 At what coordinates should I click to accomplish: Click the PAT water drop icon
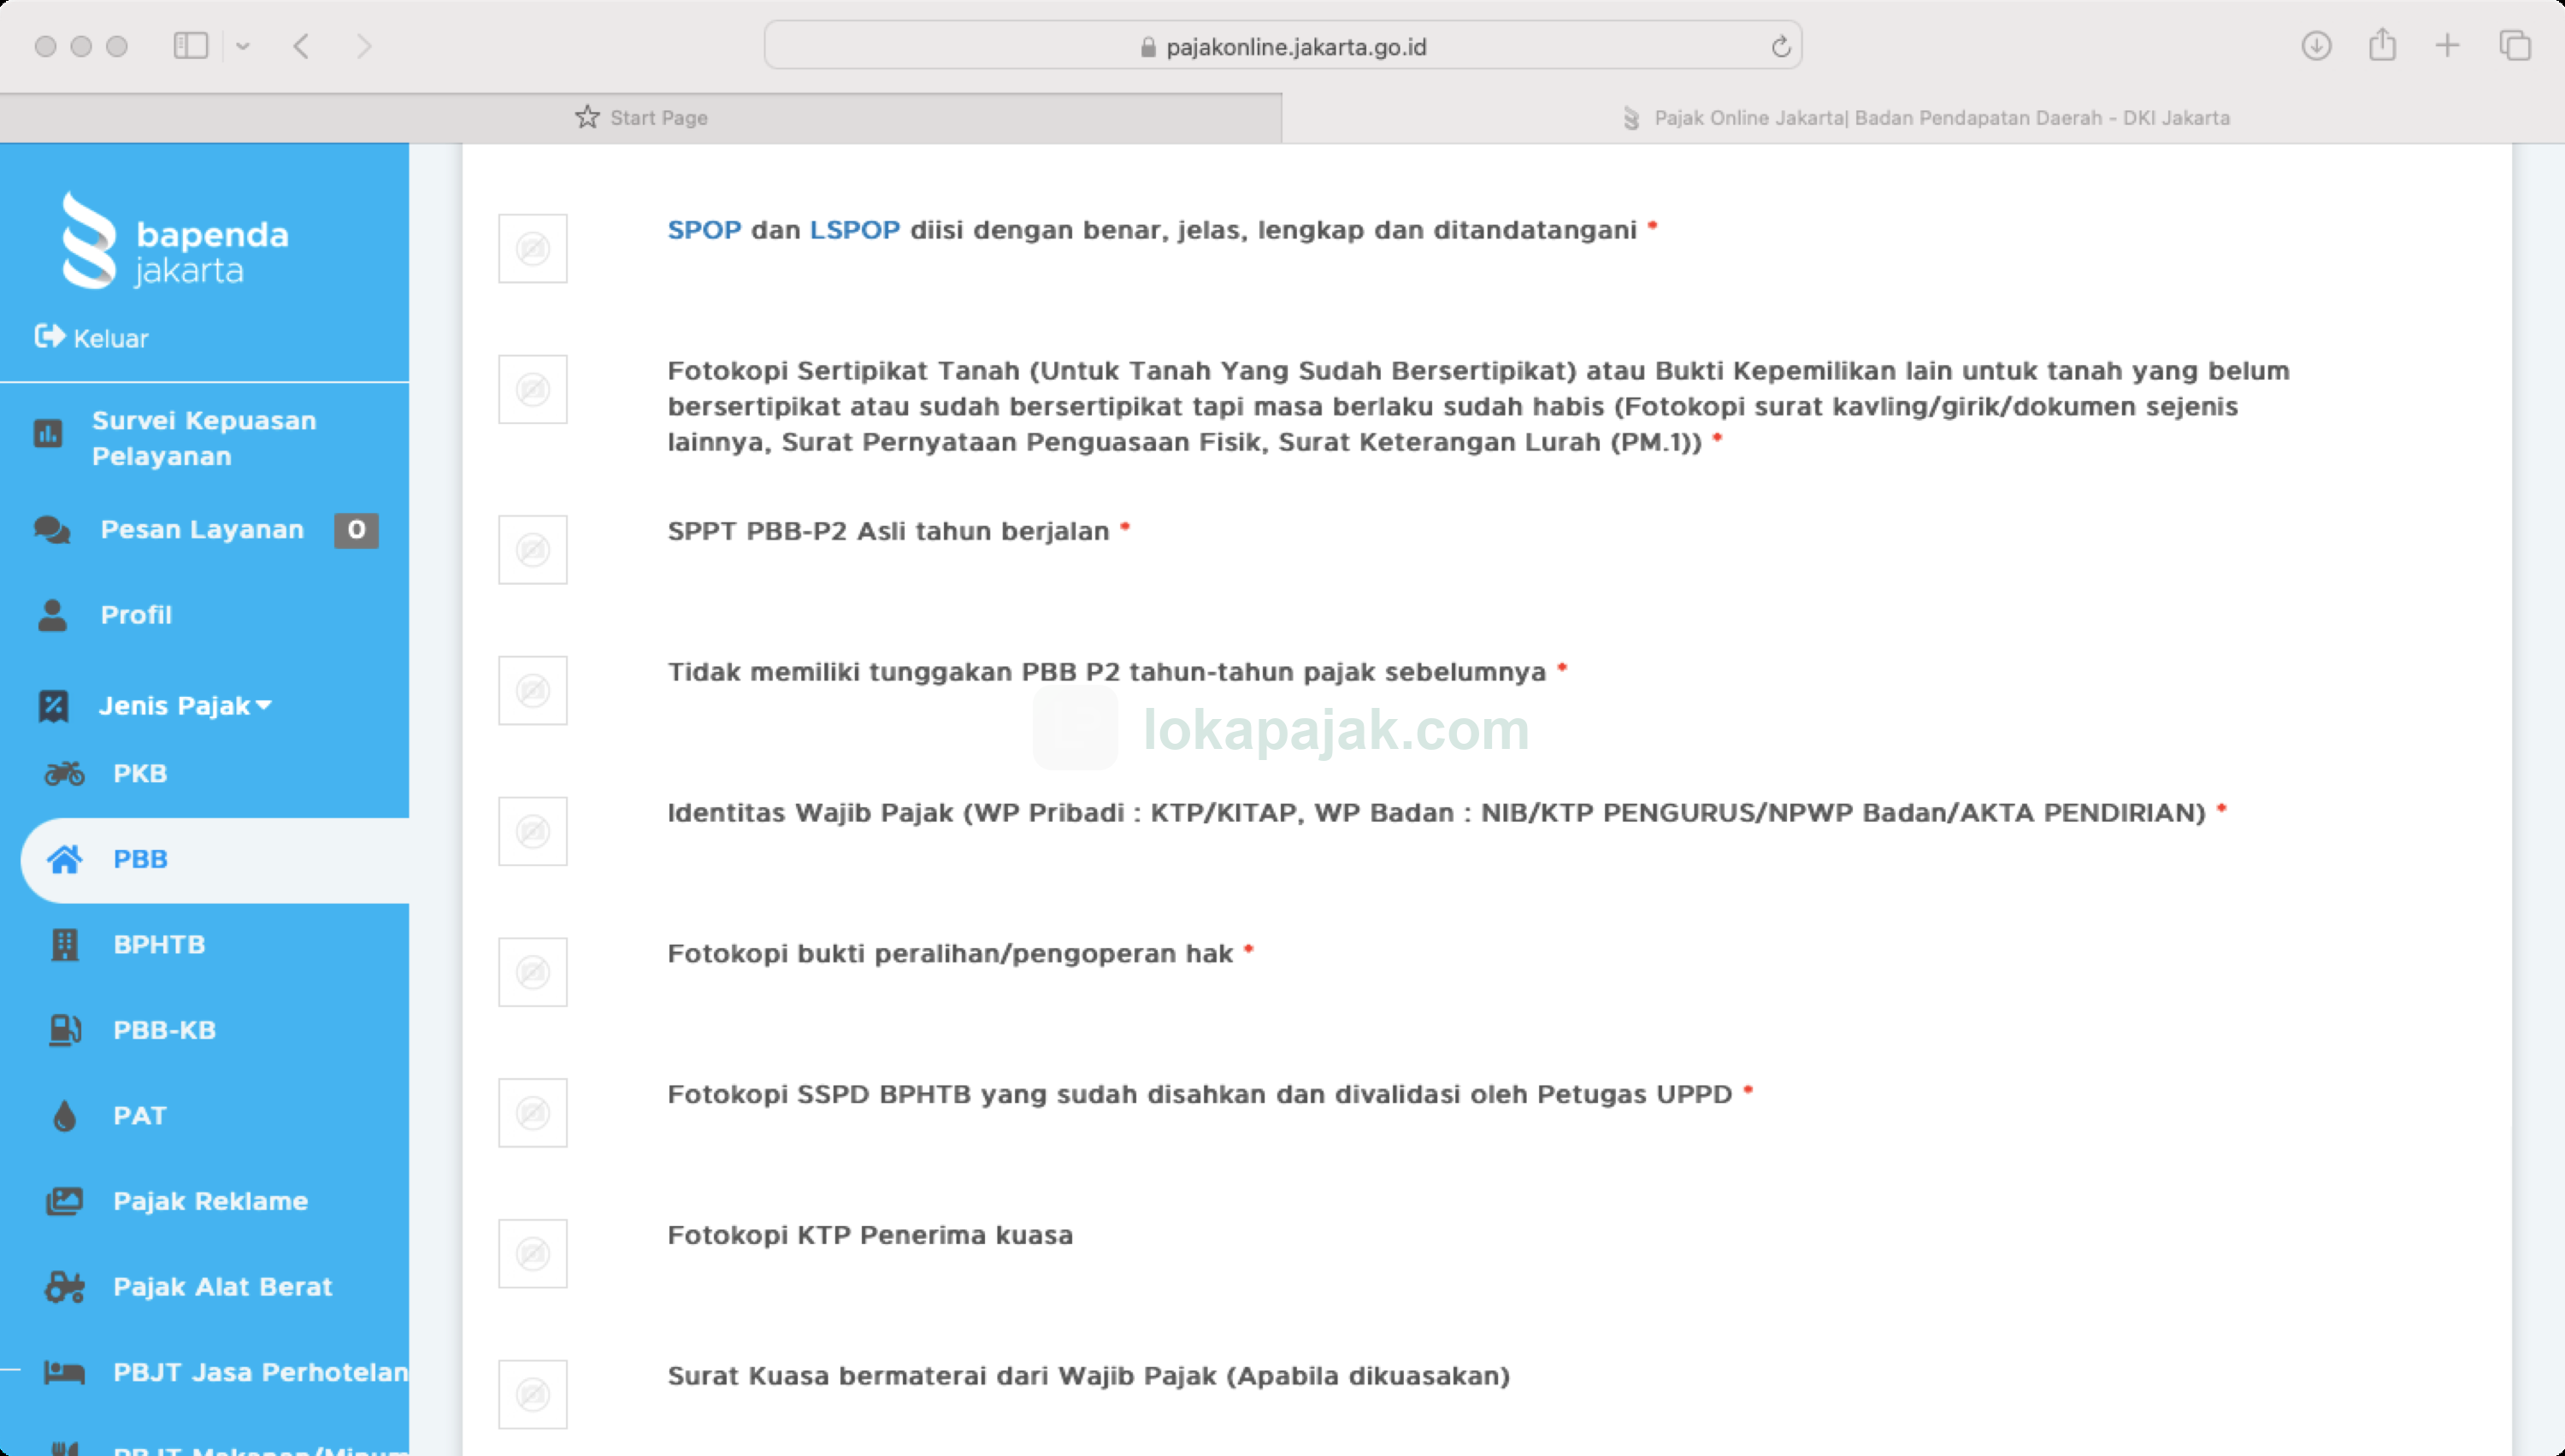(x=65, y=1116)
